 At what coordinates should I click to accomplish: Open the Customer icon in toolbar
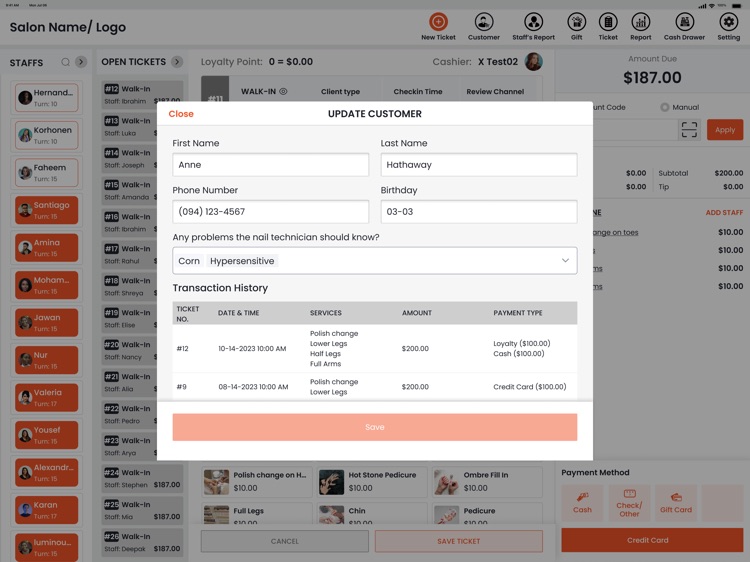484,27
